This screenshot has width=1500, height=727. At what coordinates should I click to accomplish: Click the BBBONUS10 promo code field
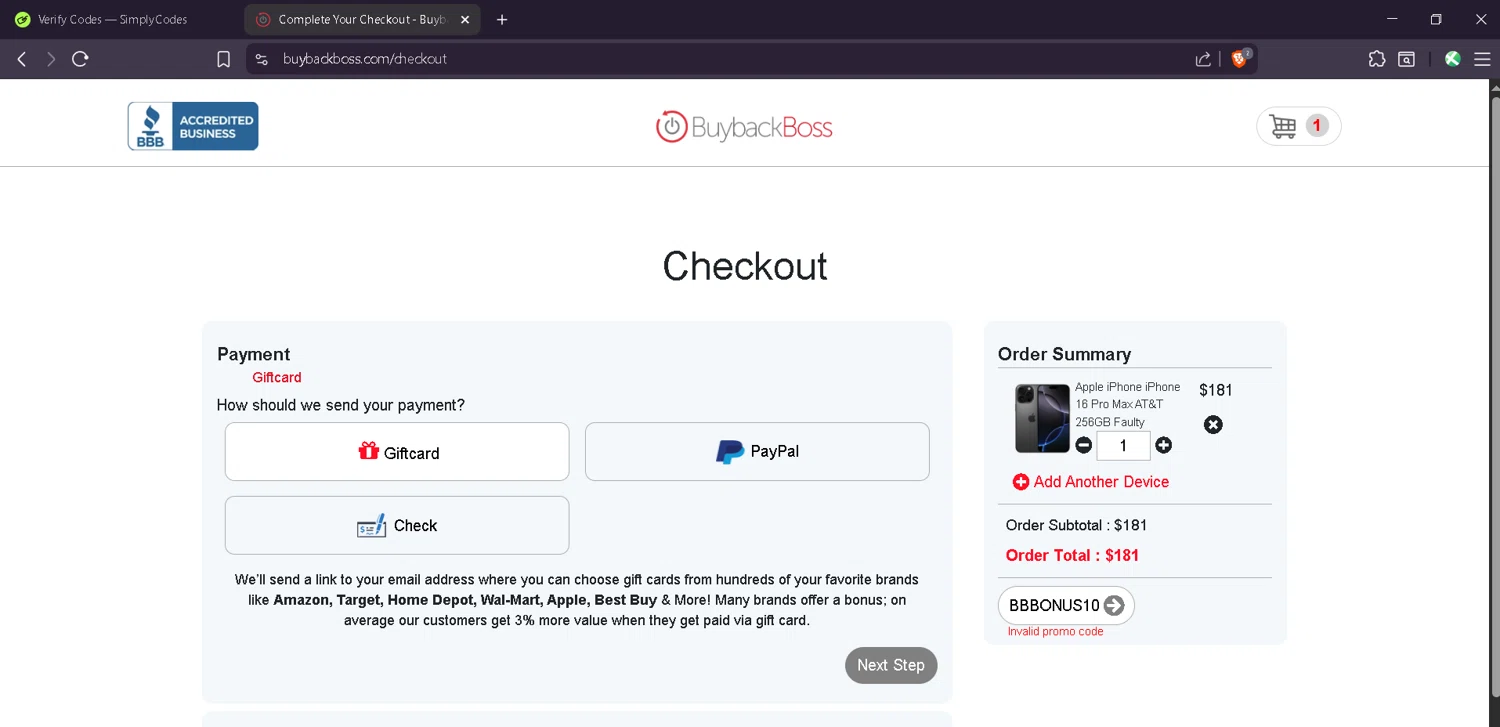(x=1054, y=605)
